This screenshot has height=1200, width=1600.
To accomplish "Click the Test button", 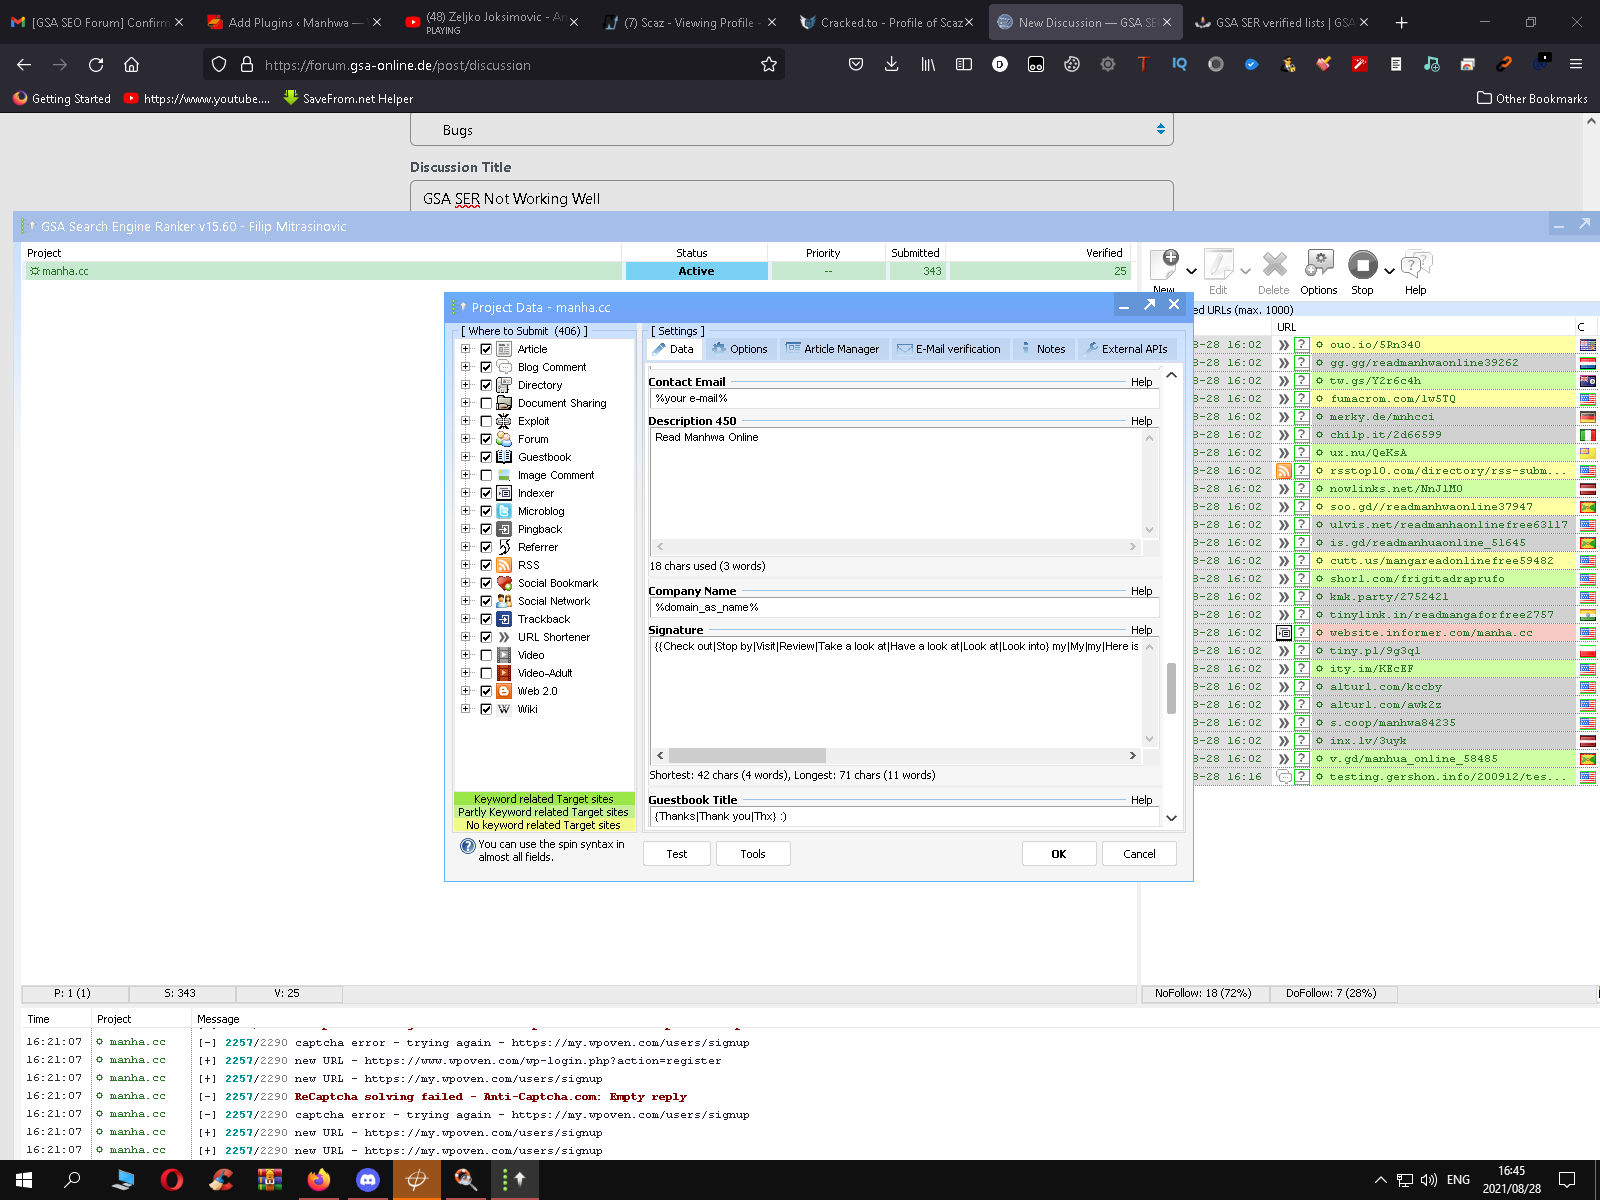I will click(677, 854).
